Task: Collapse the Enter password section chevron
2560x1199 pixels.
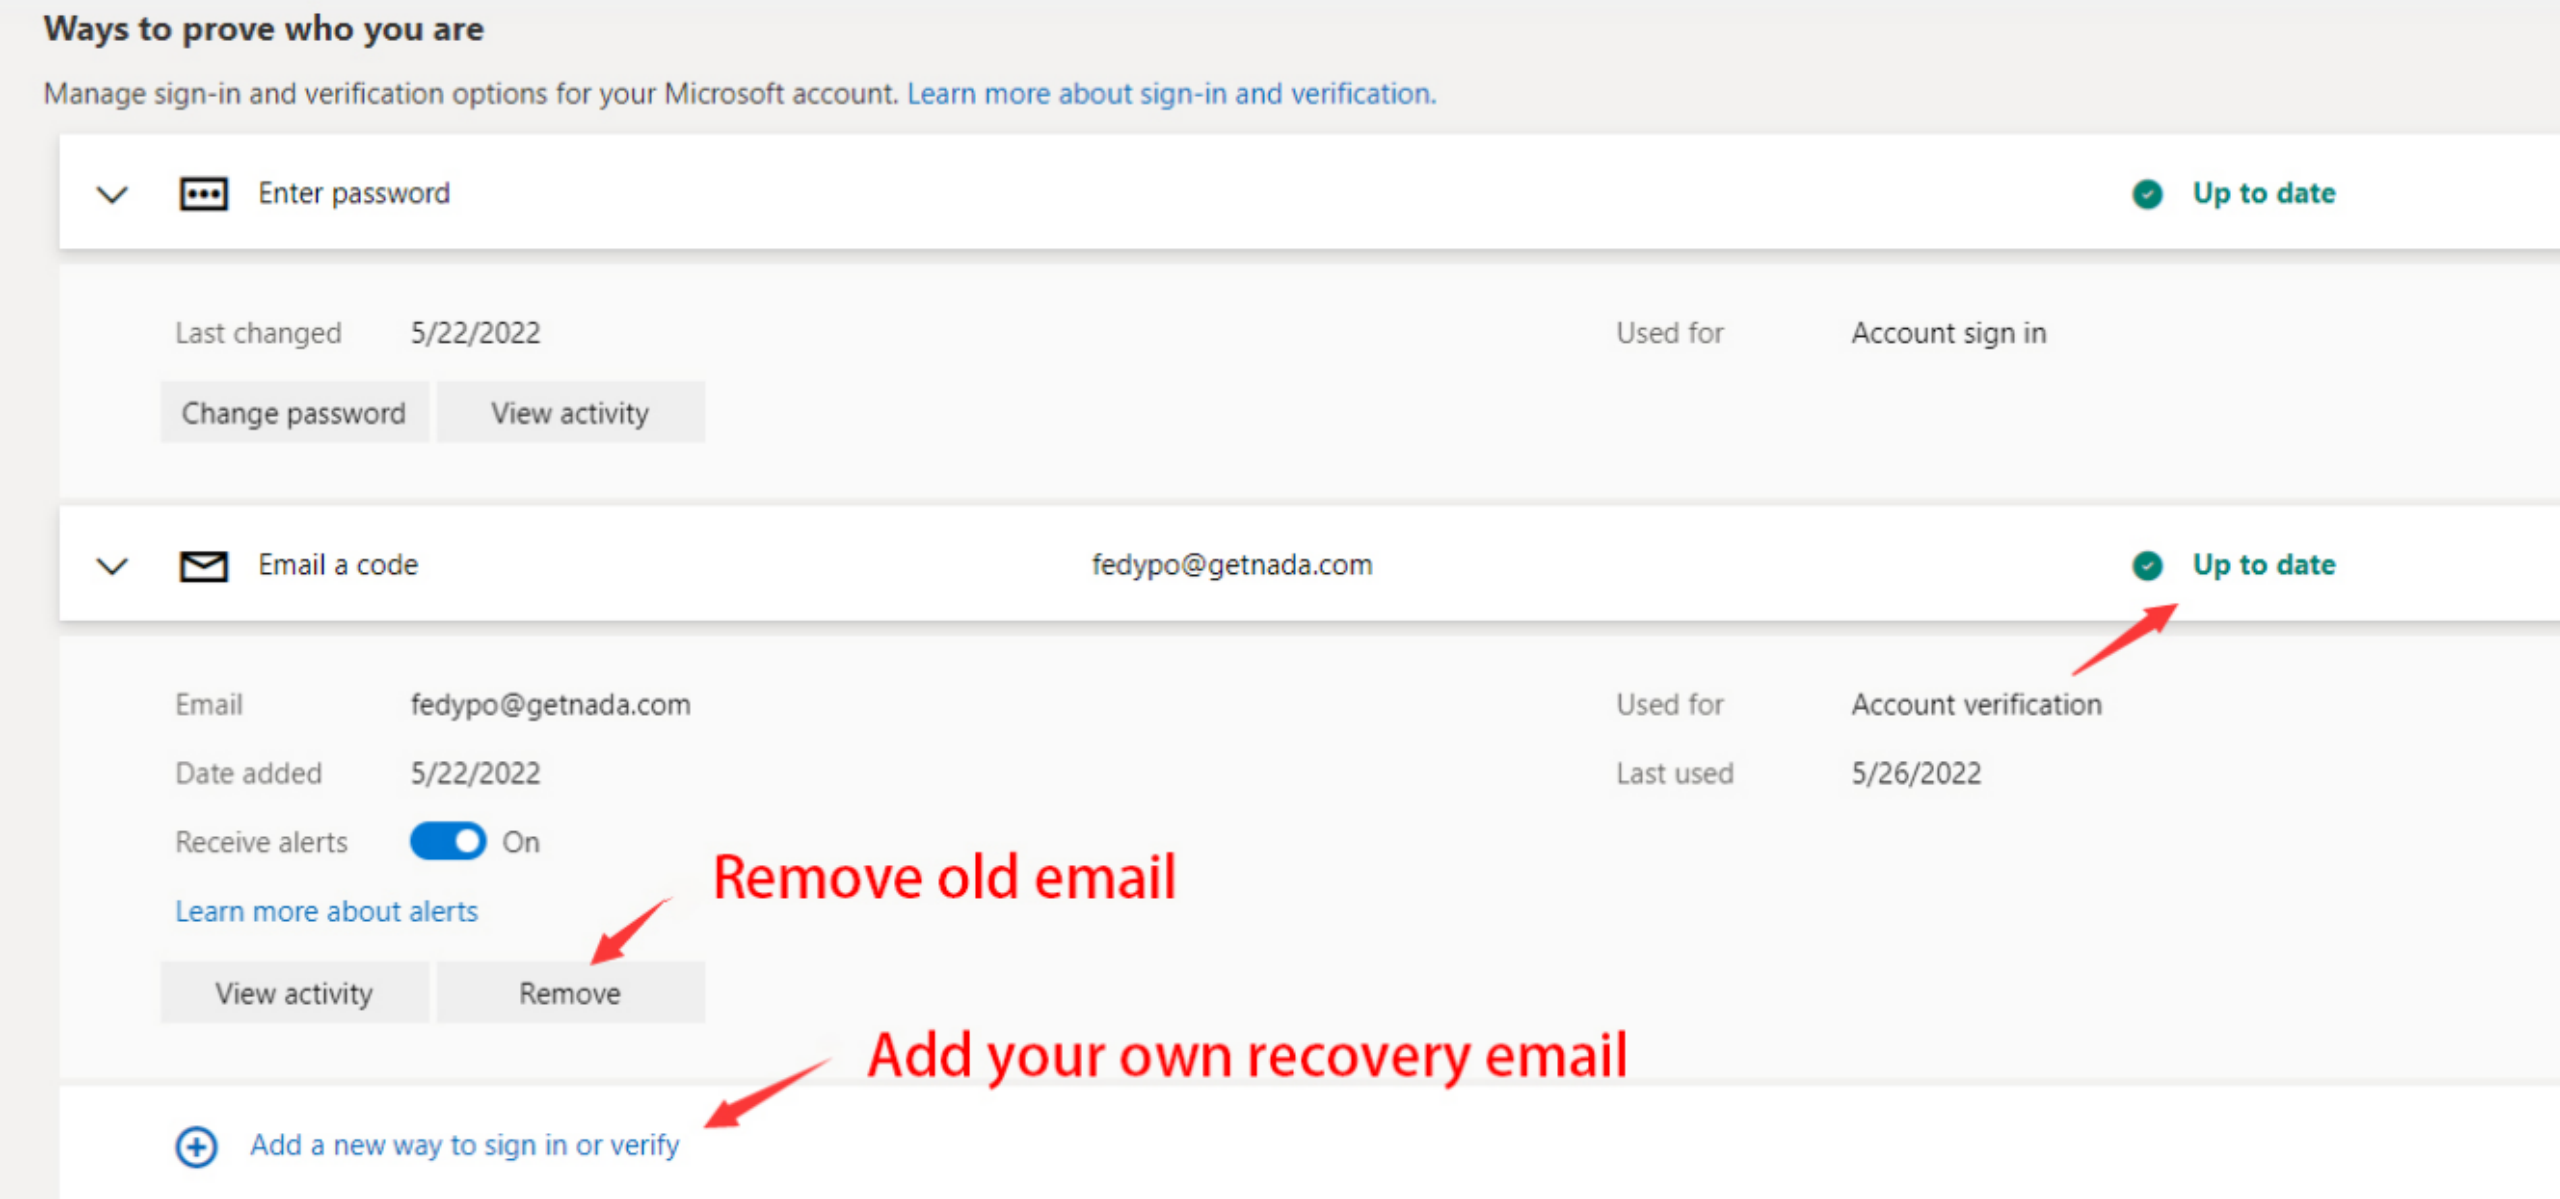Action: (x=112, y=194)
